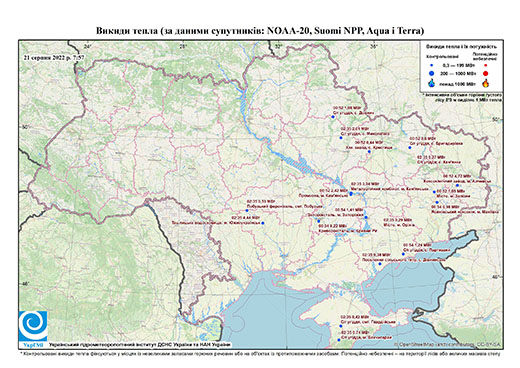Click the large blue circle in the legend
Viewport: 520px width, 368px height.
click(432, 73)
